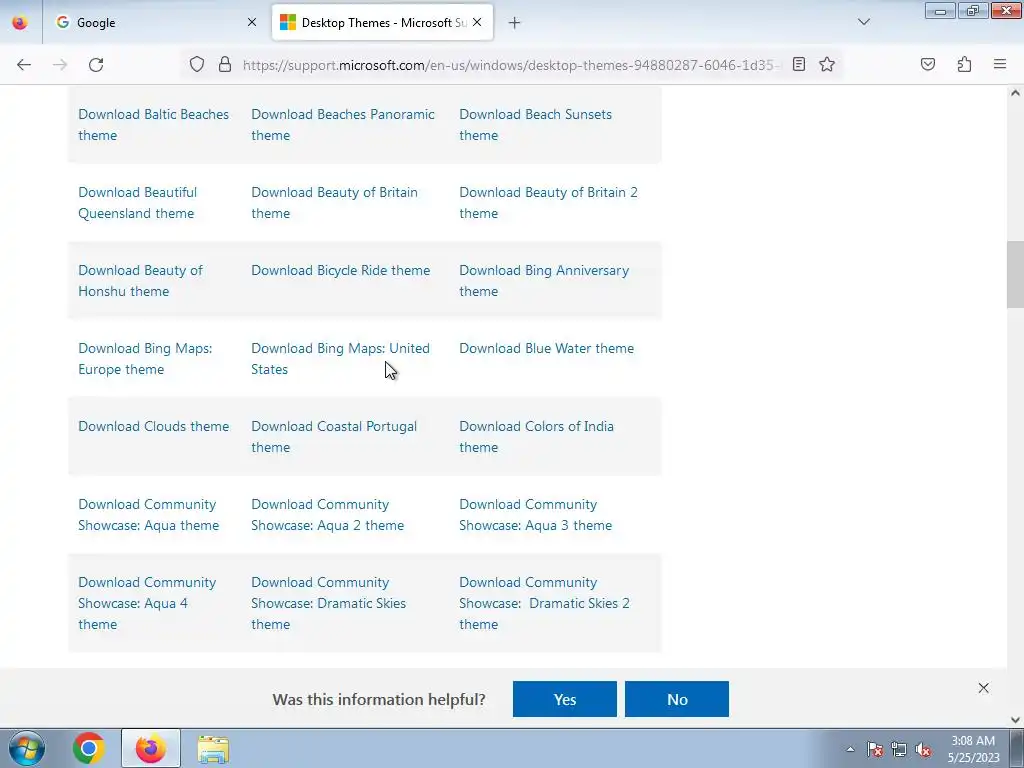Open the Windows Start menu
The height and width of the screenshot is (768, 1024).
click(x=26, y=748)
